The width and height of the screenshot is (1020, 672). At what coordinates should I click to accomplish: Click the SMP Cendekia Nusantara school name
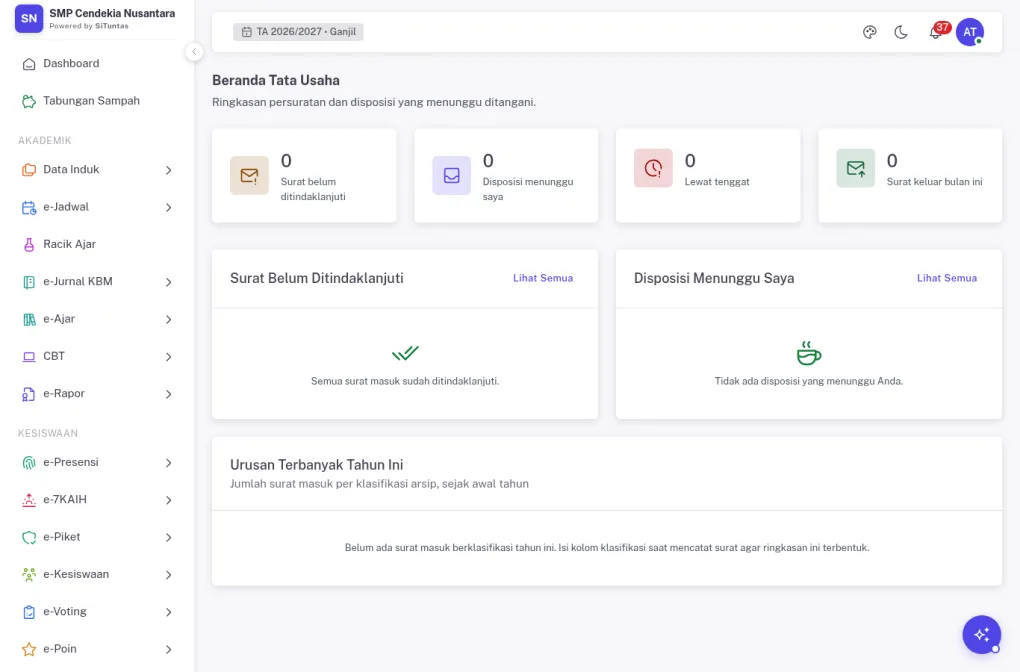click(x=112, y=13)
